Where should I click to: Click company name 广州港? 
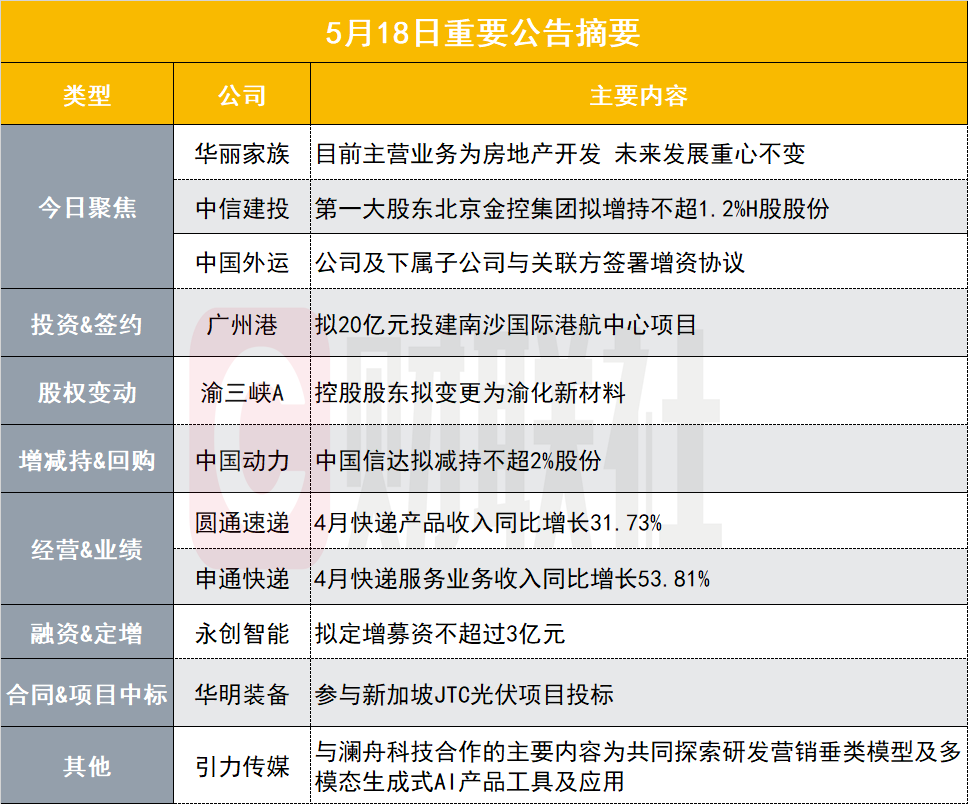(242, 324)
